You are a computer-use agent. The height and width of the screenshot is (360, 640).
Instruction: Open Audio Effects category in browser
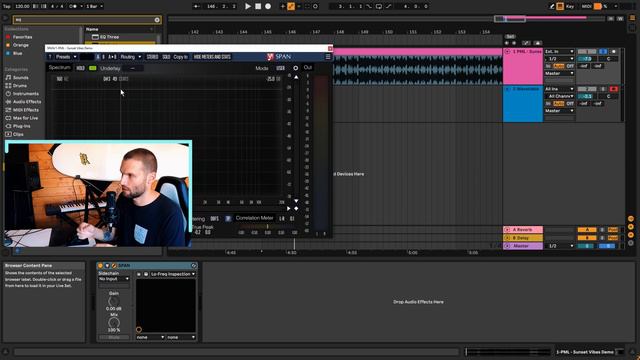pos(27,102)
